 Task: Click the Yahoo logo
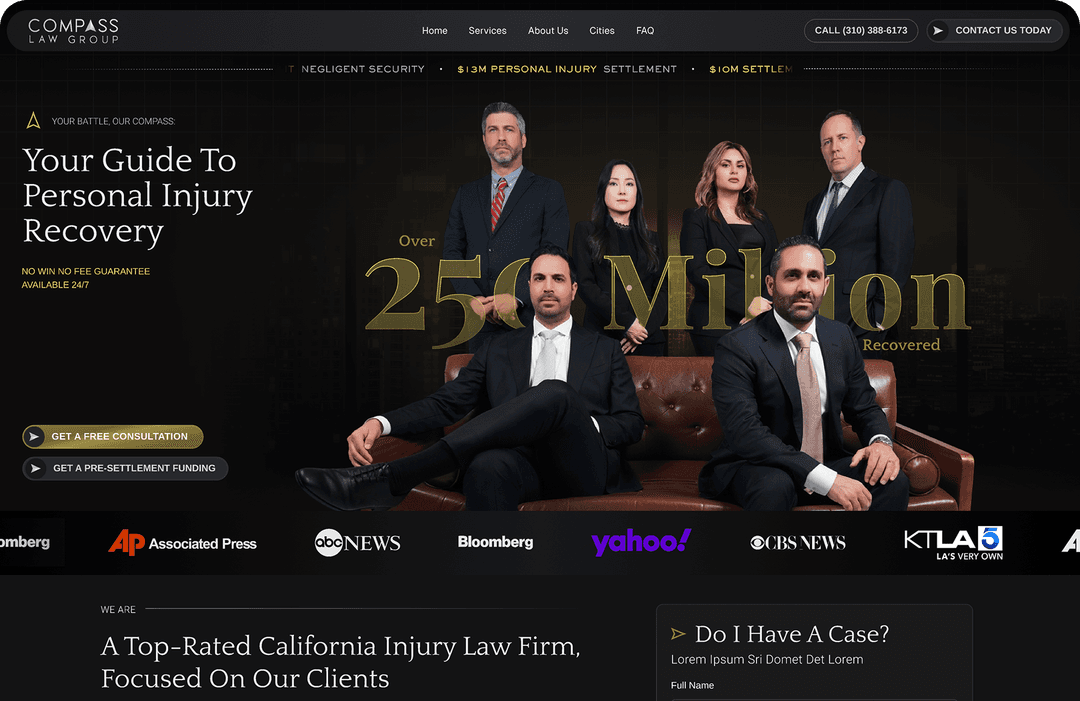click(x=641, y=542)
